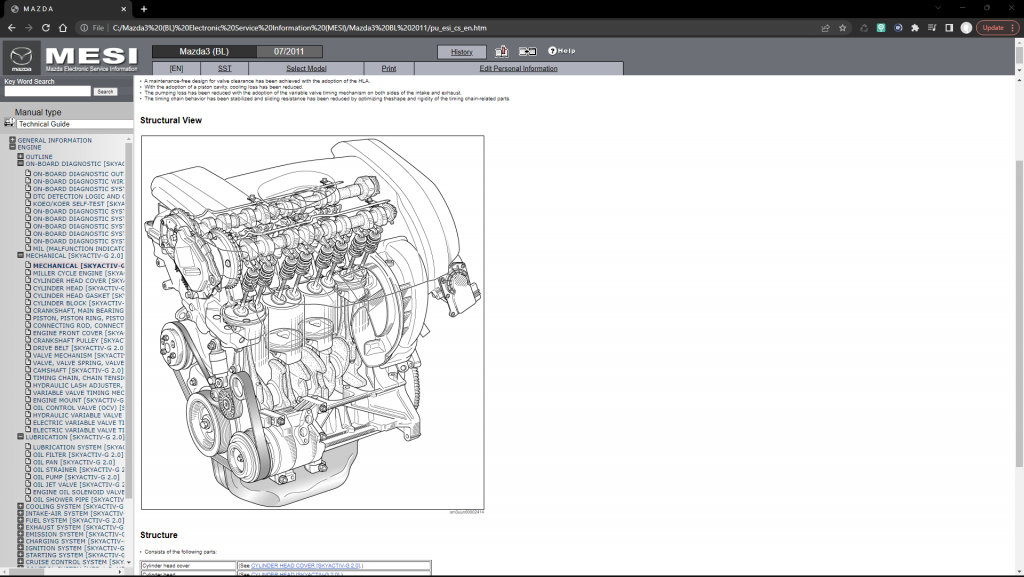Collapse the MECHANICAL [SKYACTIV-G 2.0] tree section
The width and height of the screenshot is (1024, 577).
click(21, 256)
